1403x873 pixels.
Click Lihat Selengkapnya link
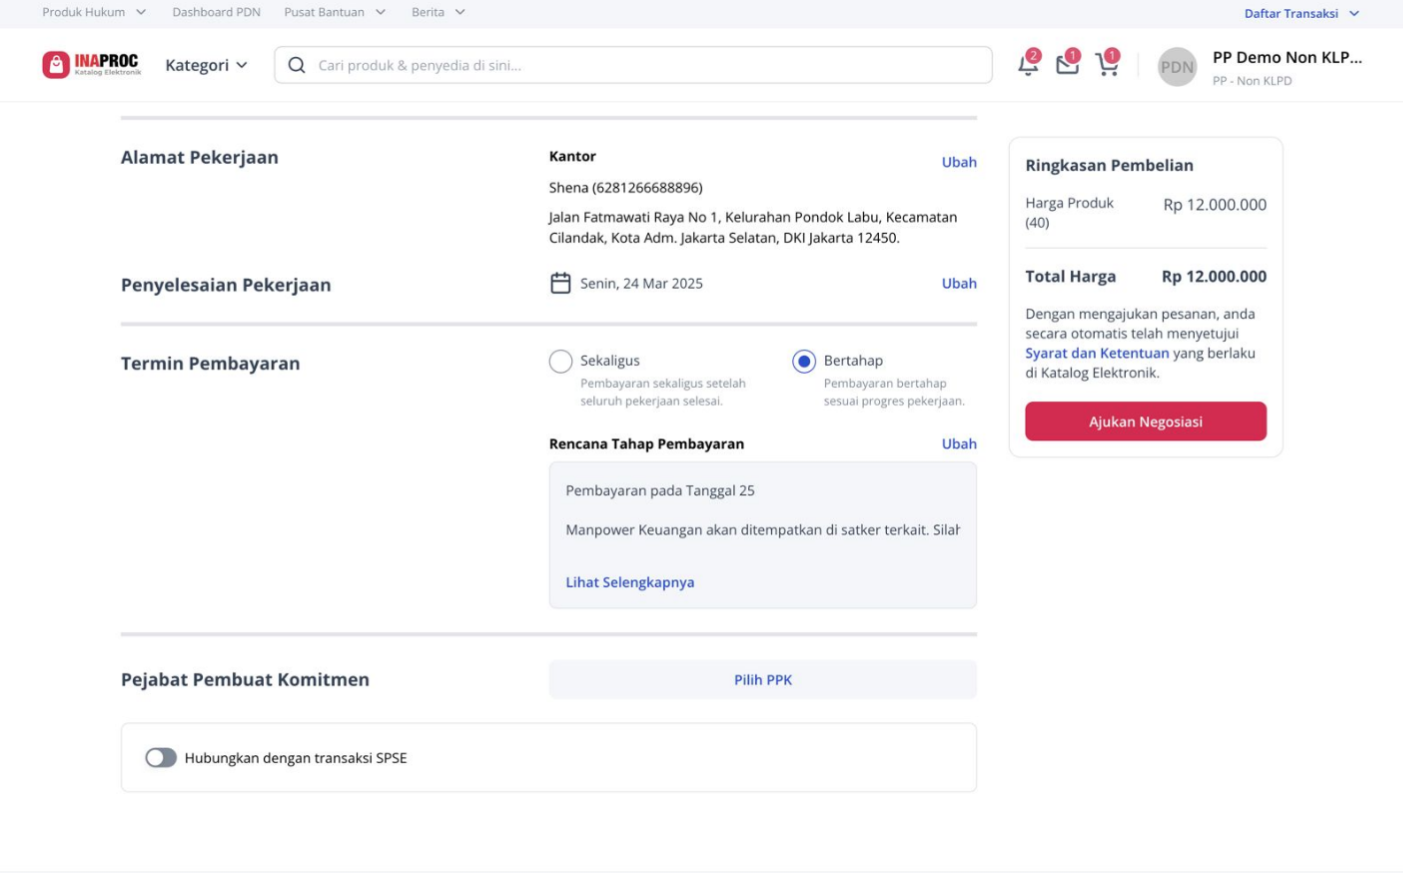click(x=630, y=582)
